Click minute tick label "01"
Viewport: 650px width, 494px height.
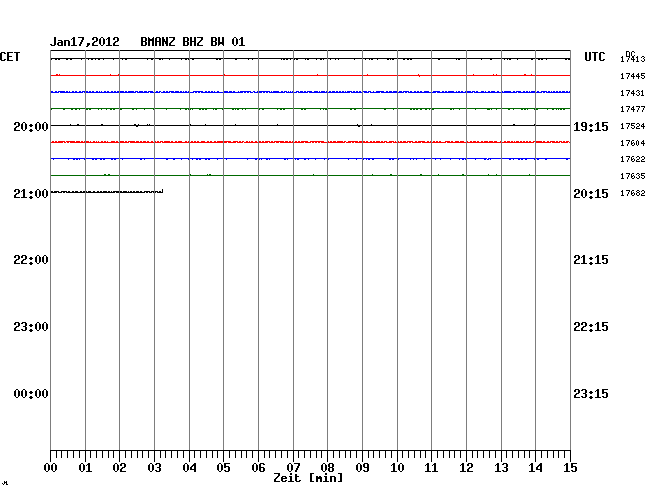85,468
